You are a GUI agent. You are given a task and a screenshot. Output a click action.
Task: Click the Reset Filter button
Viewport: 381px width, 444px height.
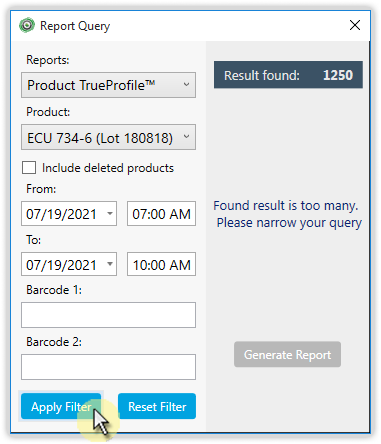click(x=157, y=406)
